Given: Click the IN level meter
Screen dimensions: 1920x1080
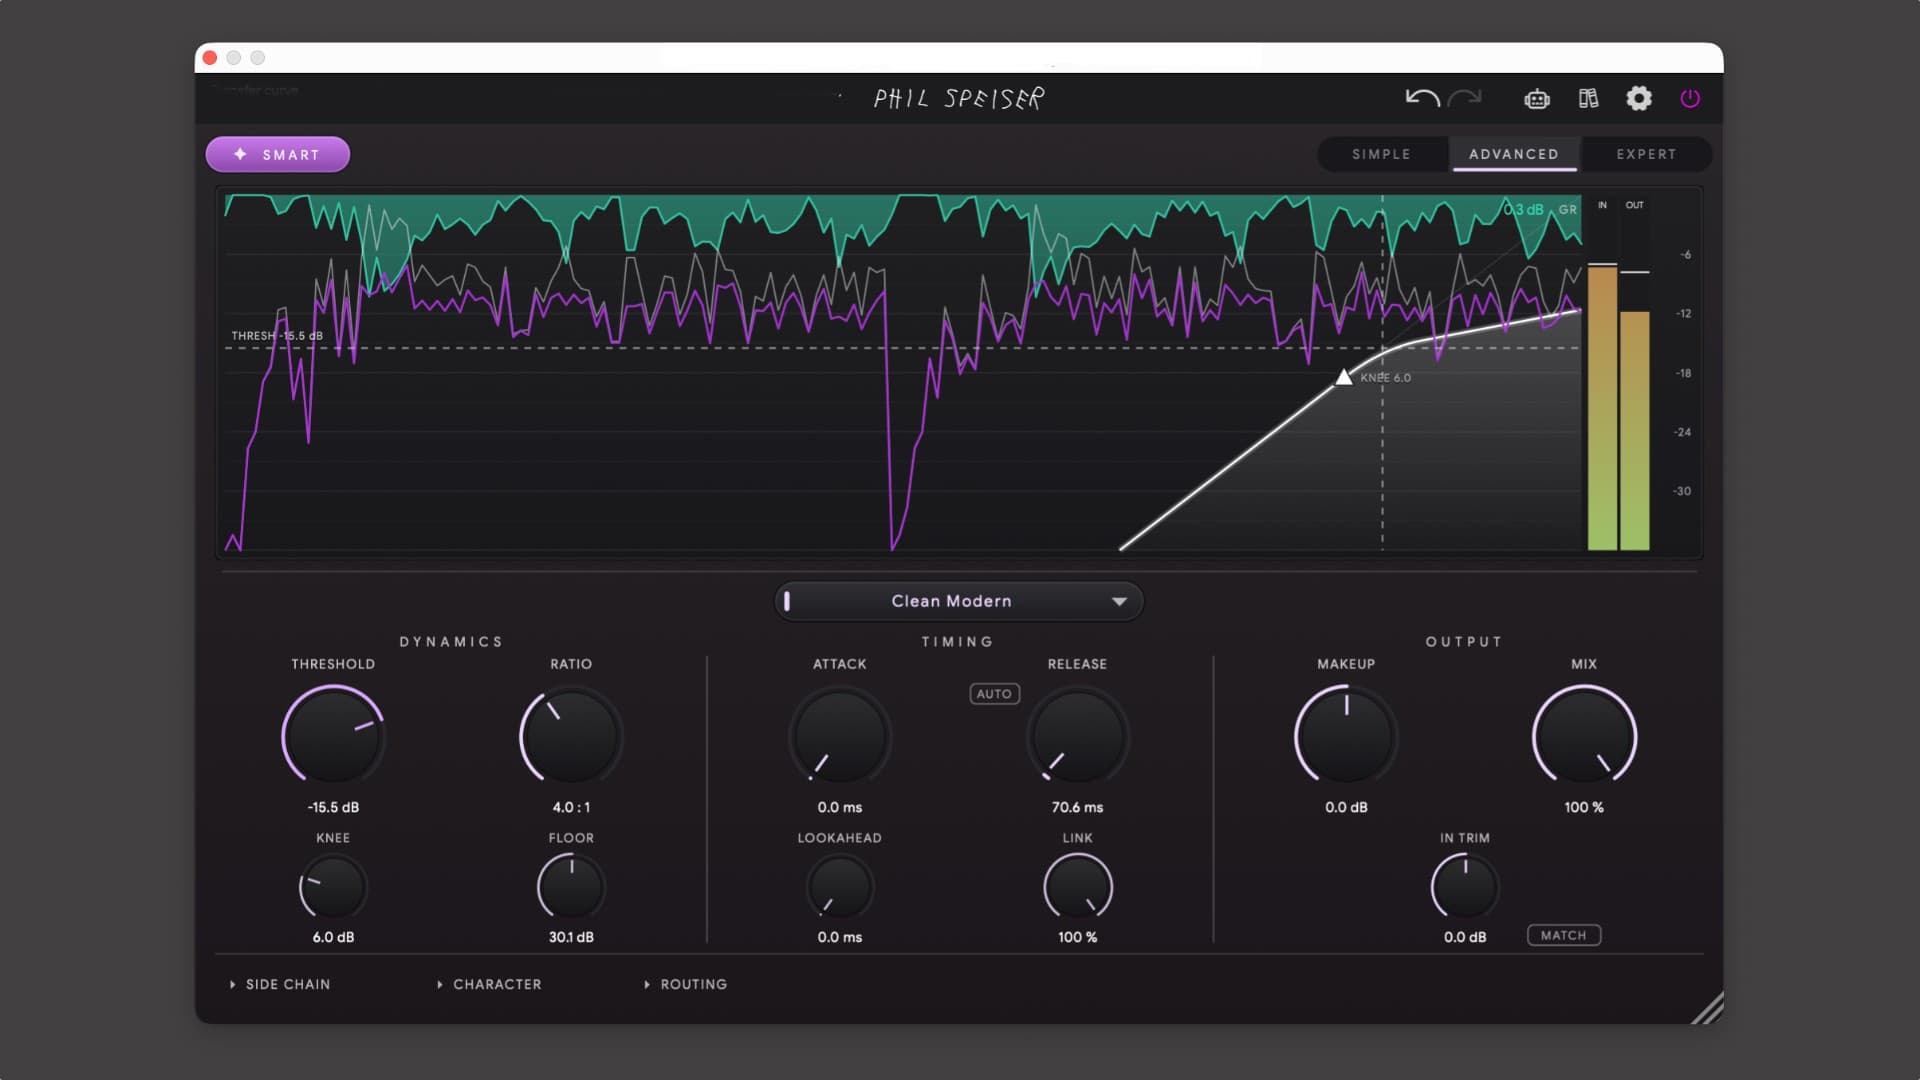Looking at the screenshot, I should point(1602,406).
